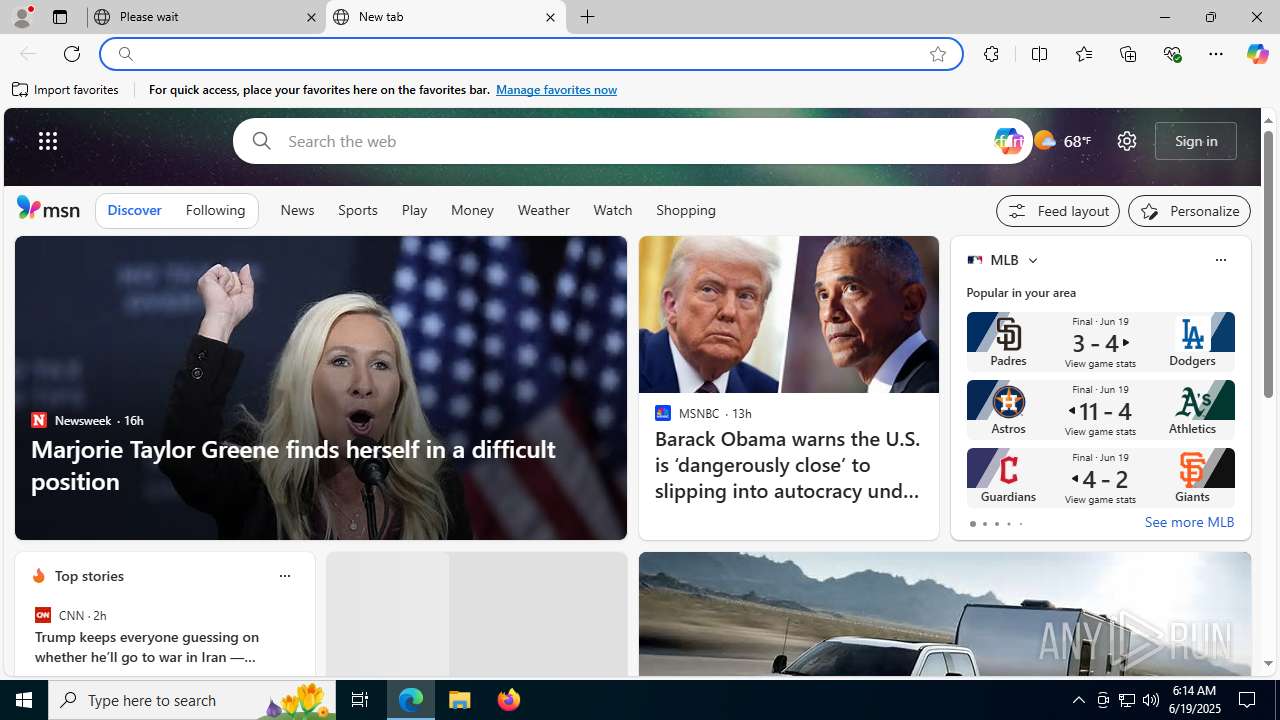
Task: View Astros vs Athletics game stats
Action: coord(1100,410)
